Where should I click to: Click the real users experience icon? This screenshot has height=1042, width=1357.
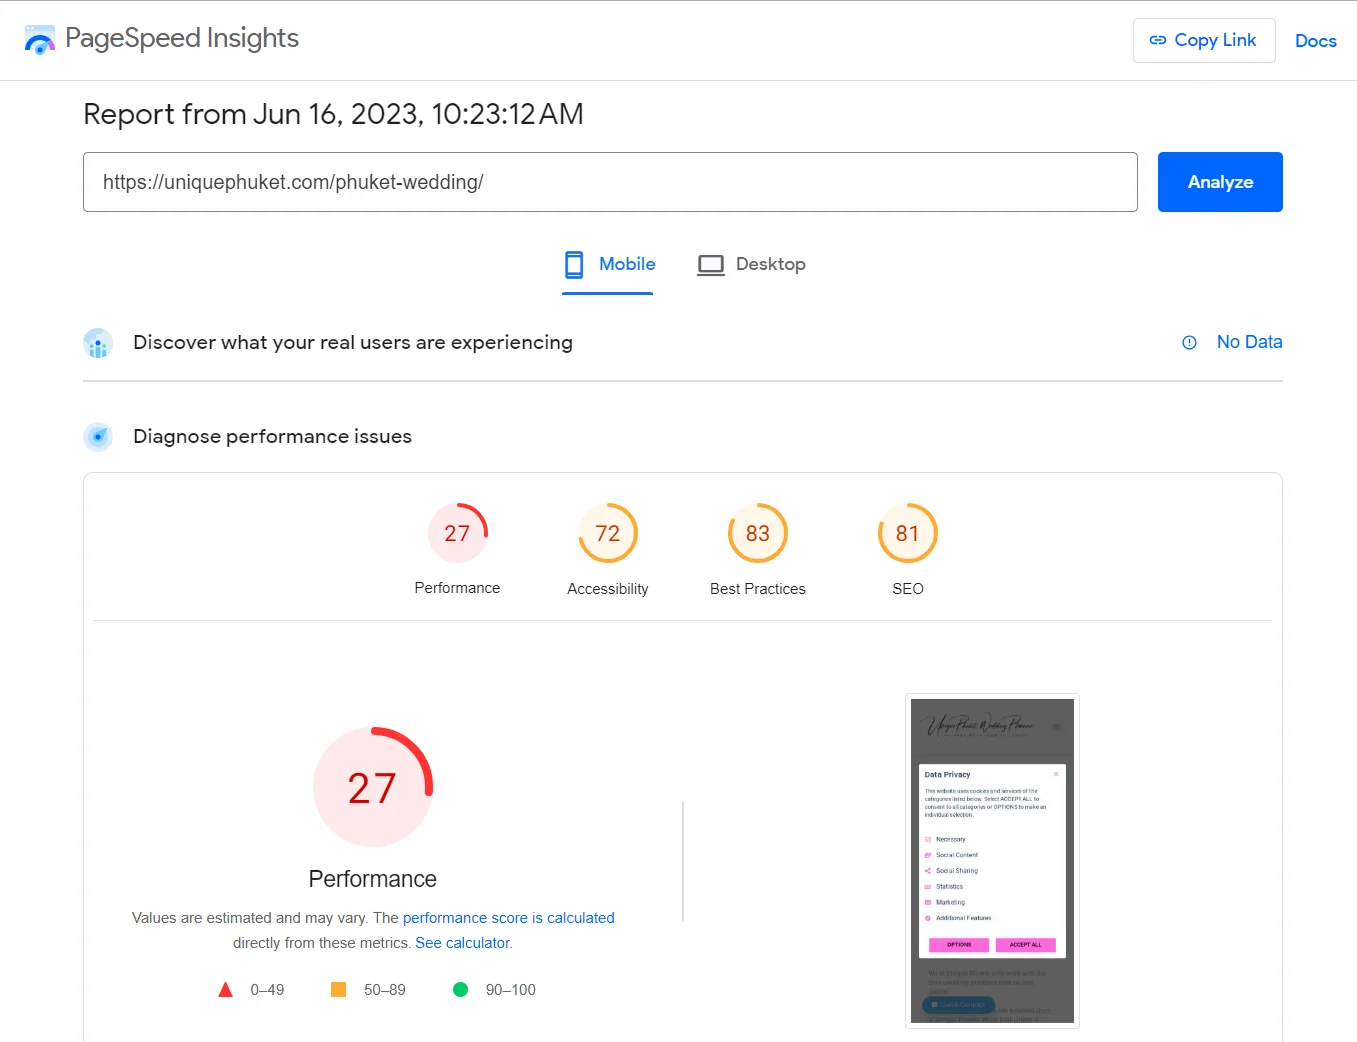(x=98, y=343)
